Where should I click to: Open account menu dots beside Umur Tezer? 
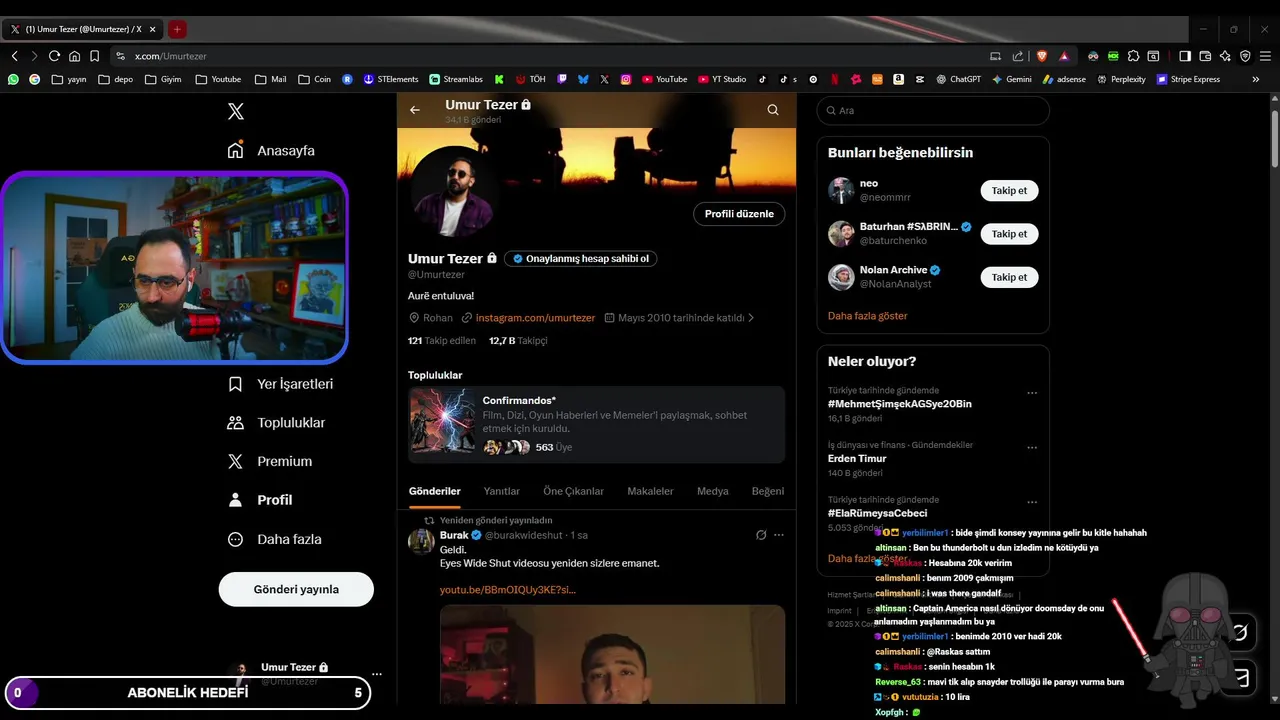tap(377, 674)
